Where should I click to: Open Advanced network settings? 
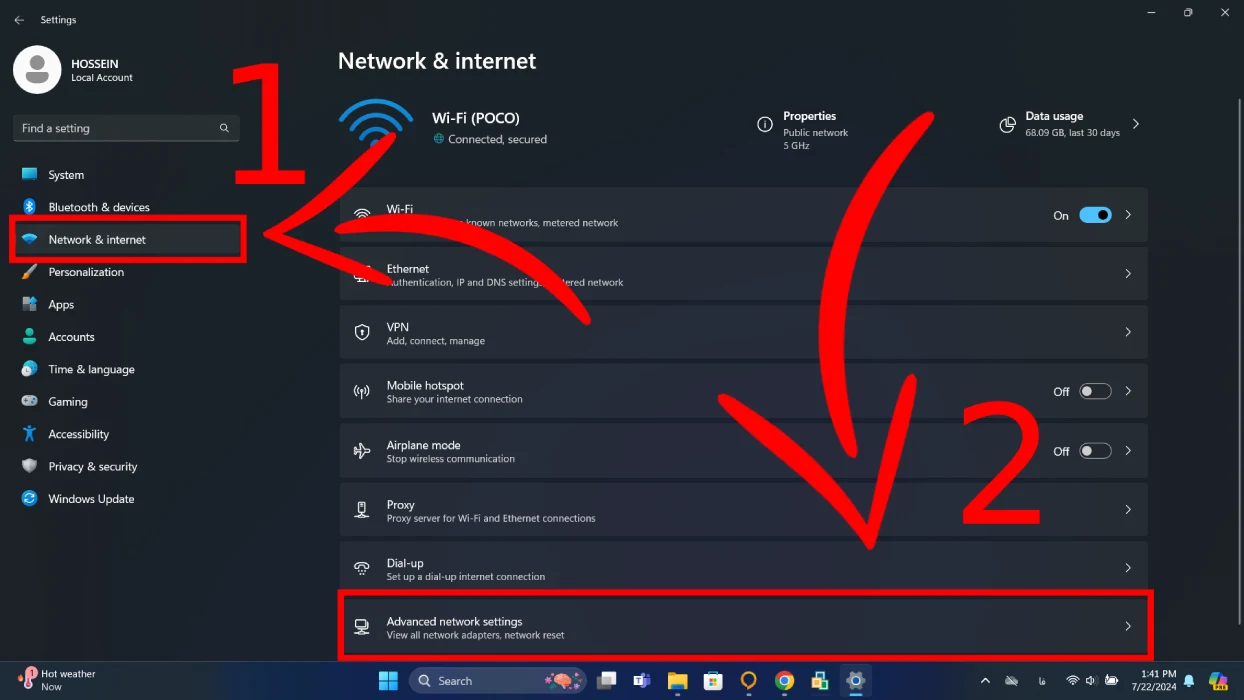(745, 627)
